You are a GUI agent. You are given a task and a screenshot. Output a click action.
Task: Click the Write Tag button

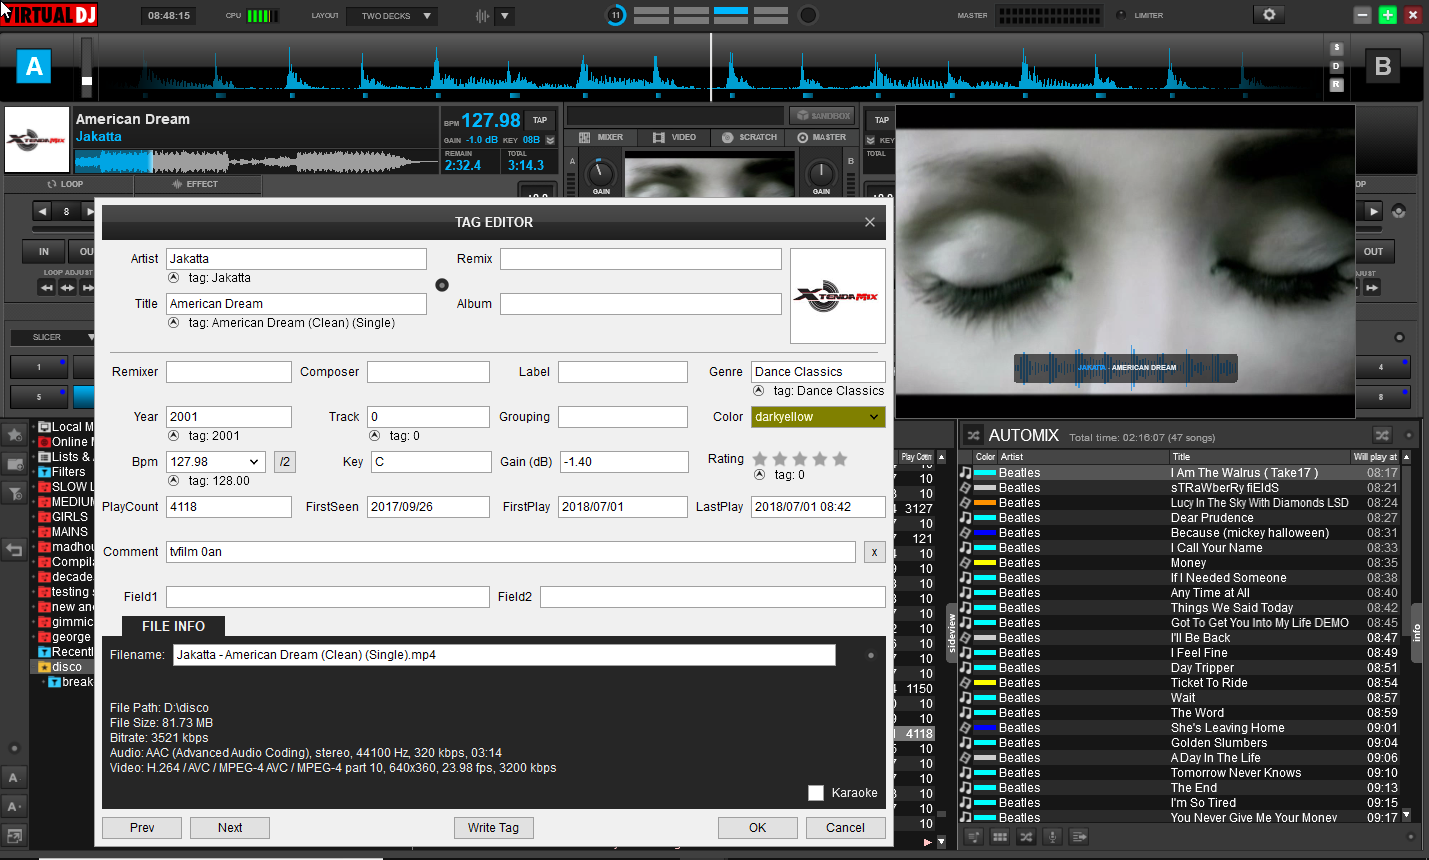coord(493,828)
